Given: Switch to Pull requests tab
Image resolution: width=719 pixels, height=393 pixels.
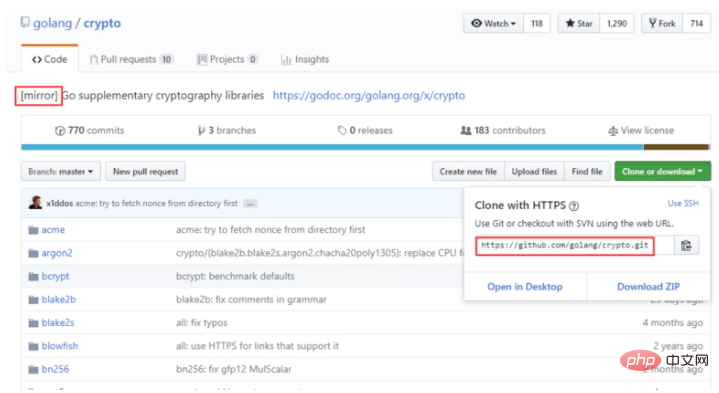Looking at the screenshot, I should pos(131,59).
